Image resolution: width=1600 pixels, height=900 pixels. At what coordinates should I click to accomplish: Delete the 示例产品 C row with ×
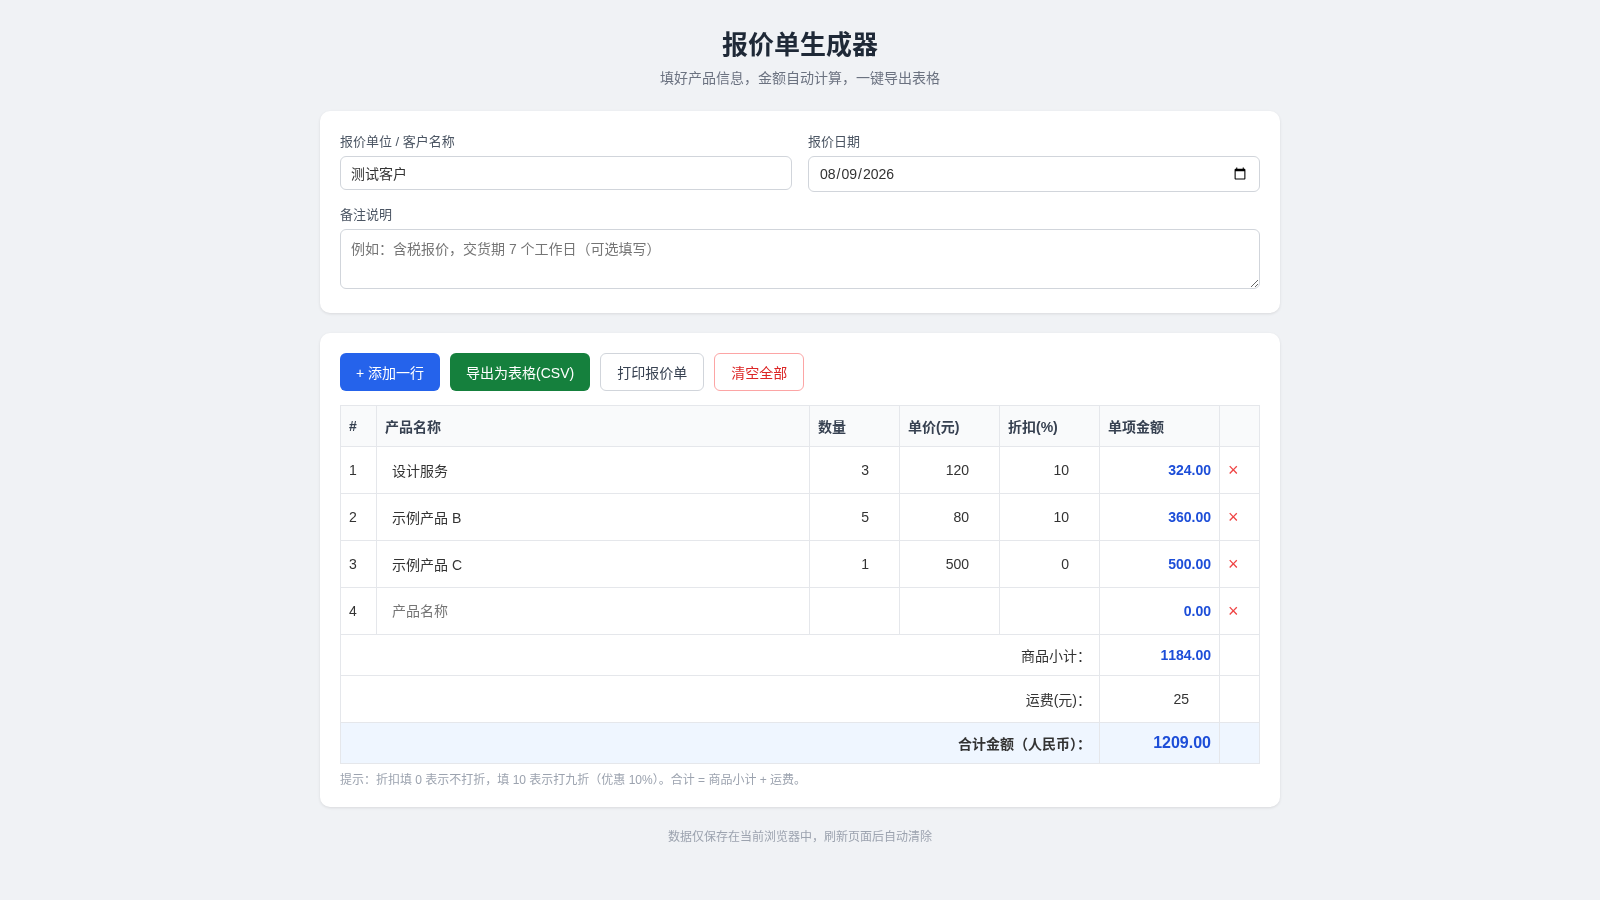coord(1233,564)
